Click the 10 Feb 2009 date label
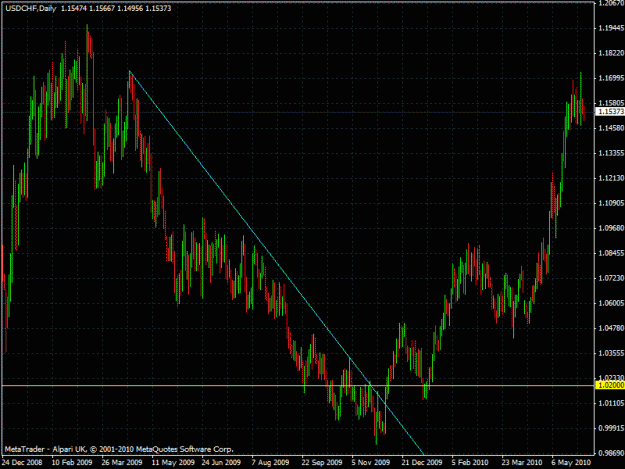 point(72,463)
